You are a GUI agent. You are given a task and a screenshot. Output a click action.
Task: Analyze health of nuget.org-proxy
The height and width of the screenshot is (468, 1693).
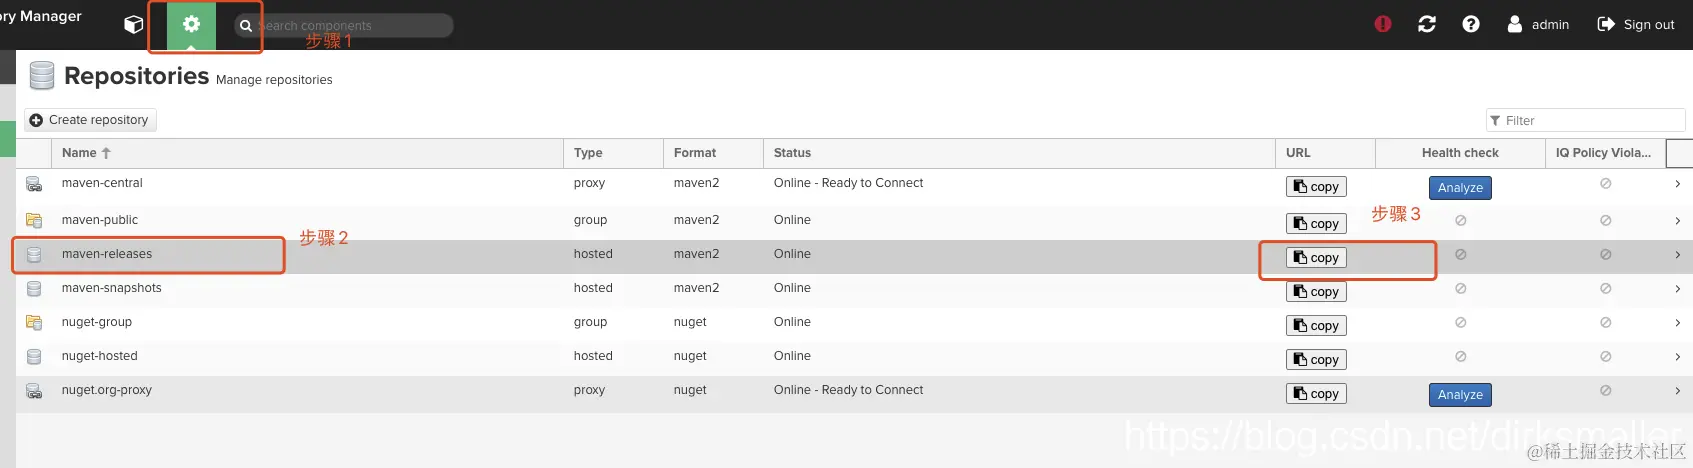tap(1460, 395)
